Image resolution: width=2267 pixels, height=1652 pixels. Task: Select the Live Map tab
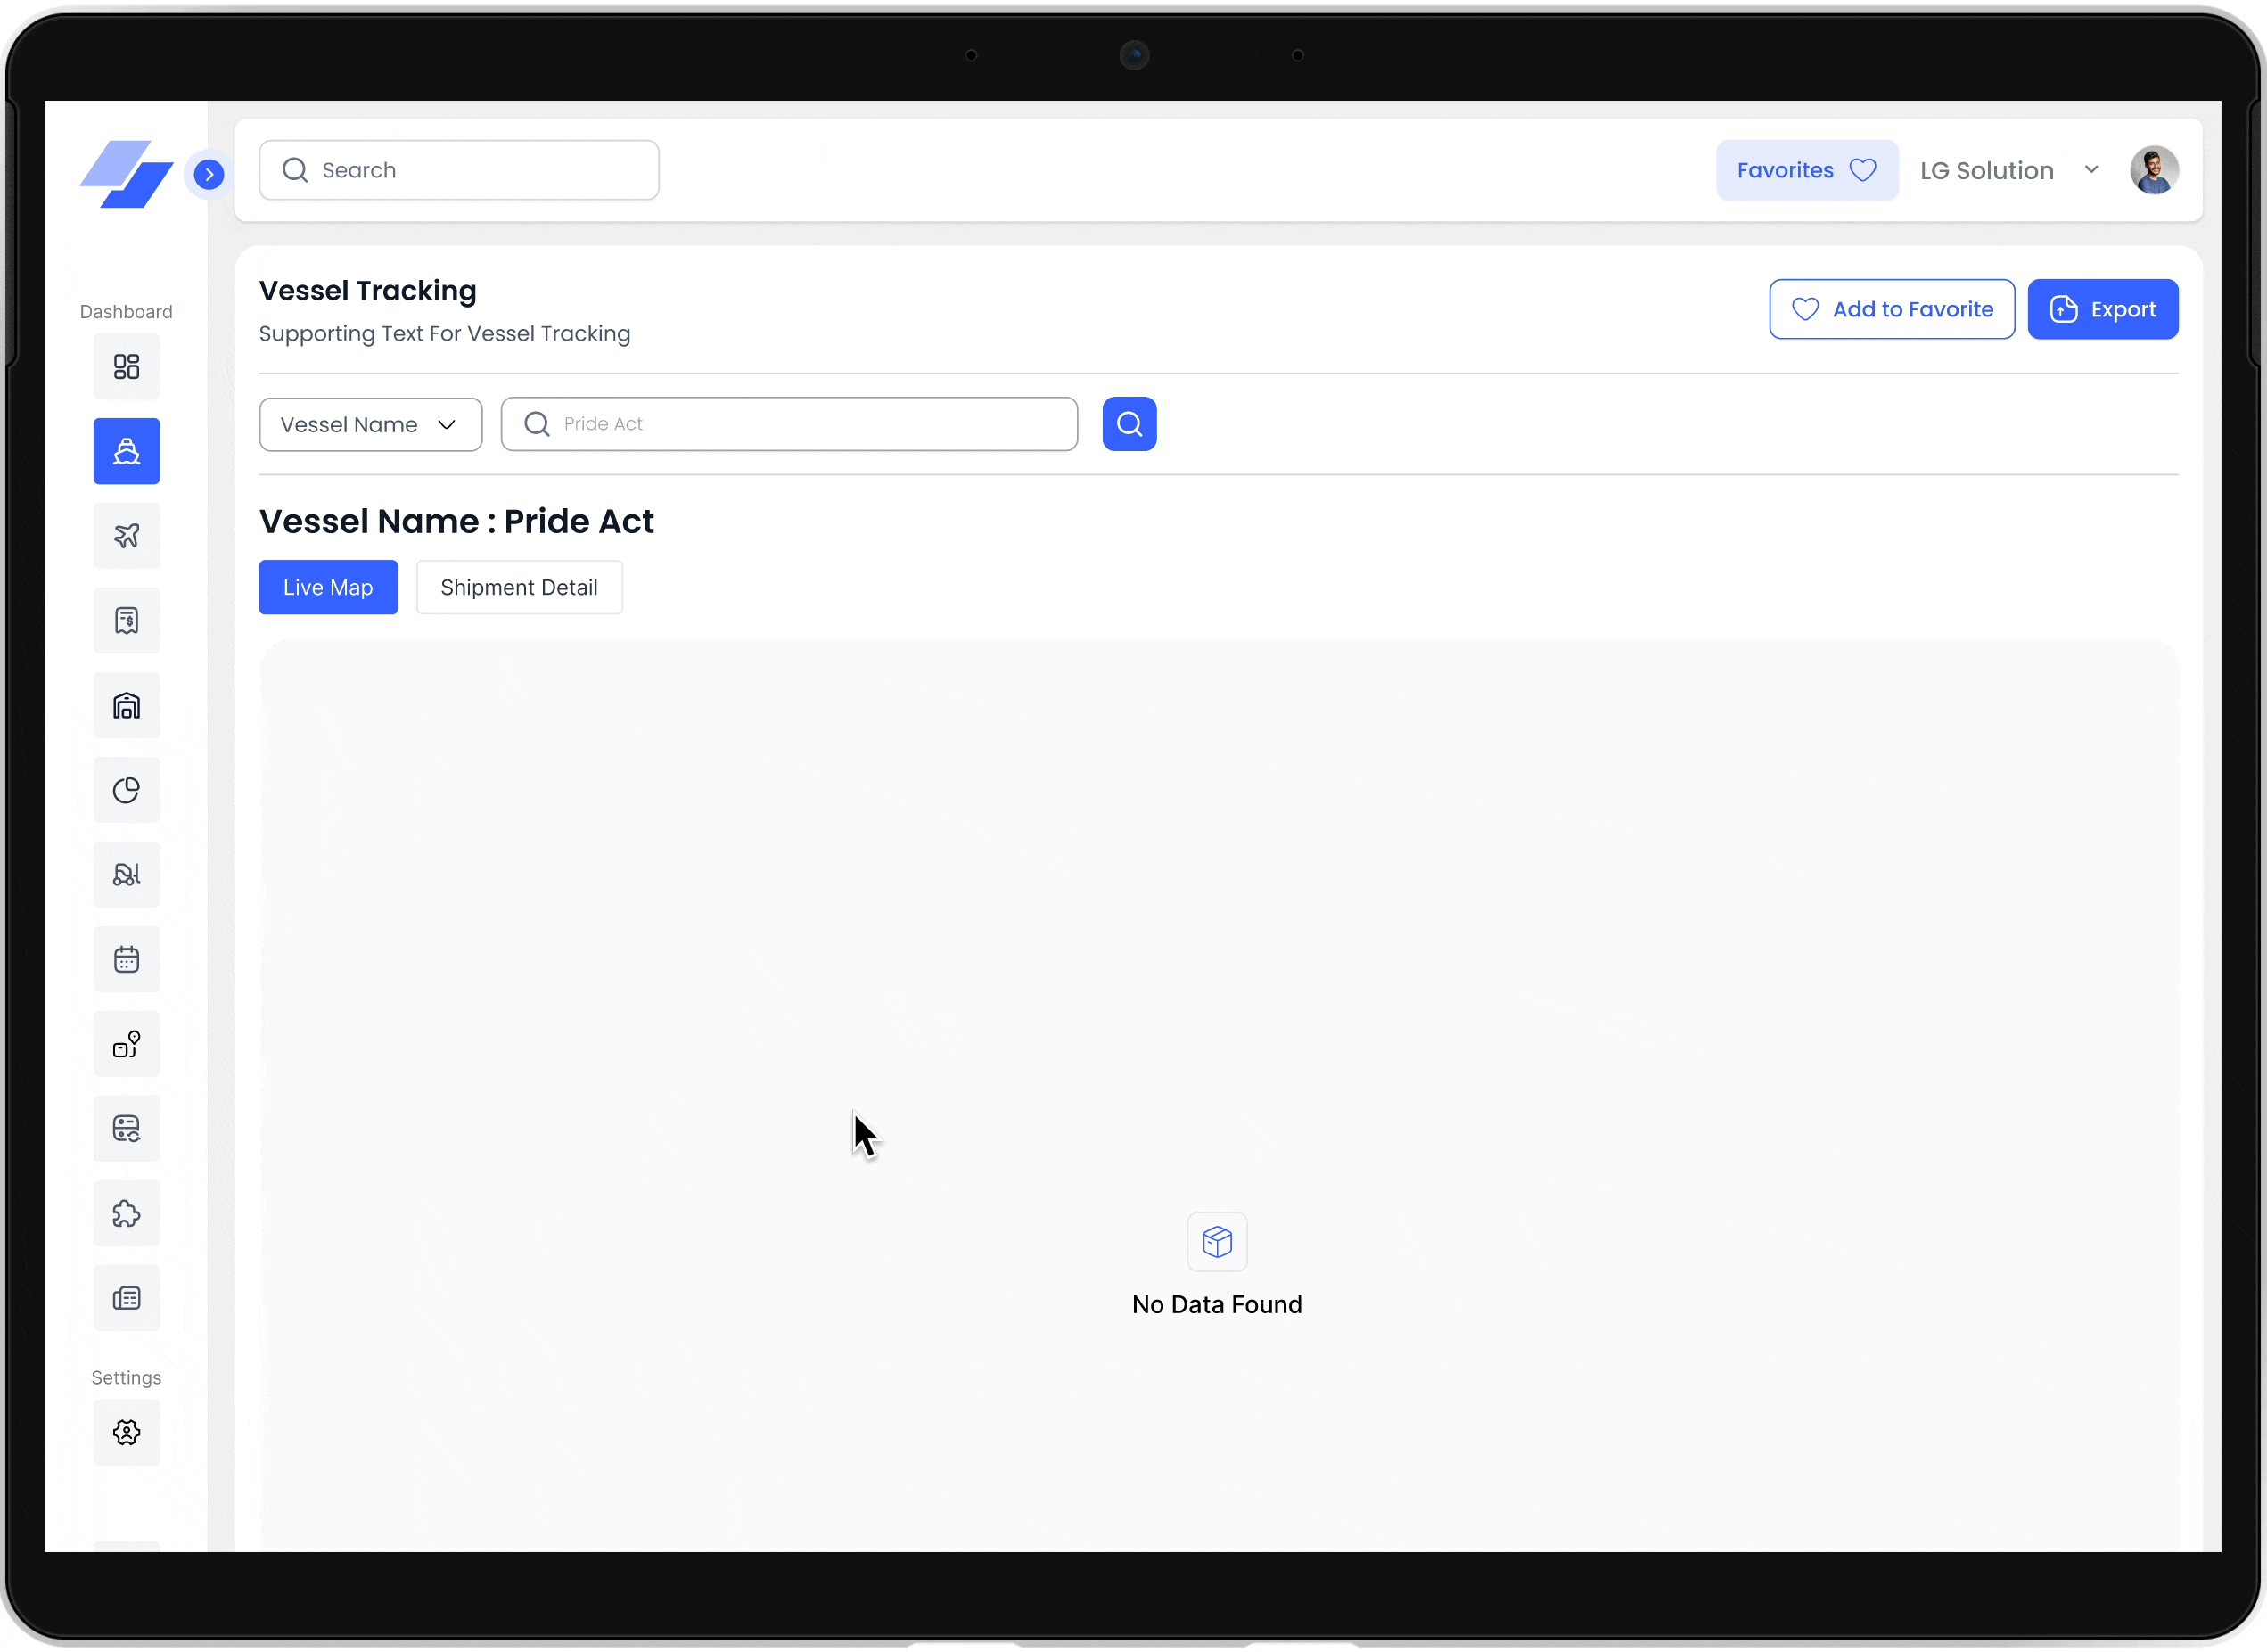point(328,588)
